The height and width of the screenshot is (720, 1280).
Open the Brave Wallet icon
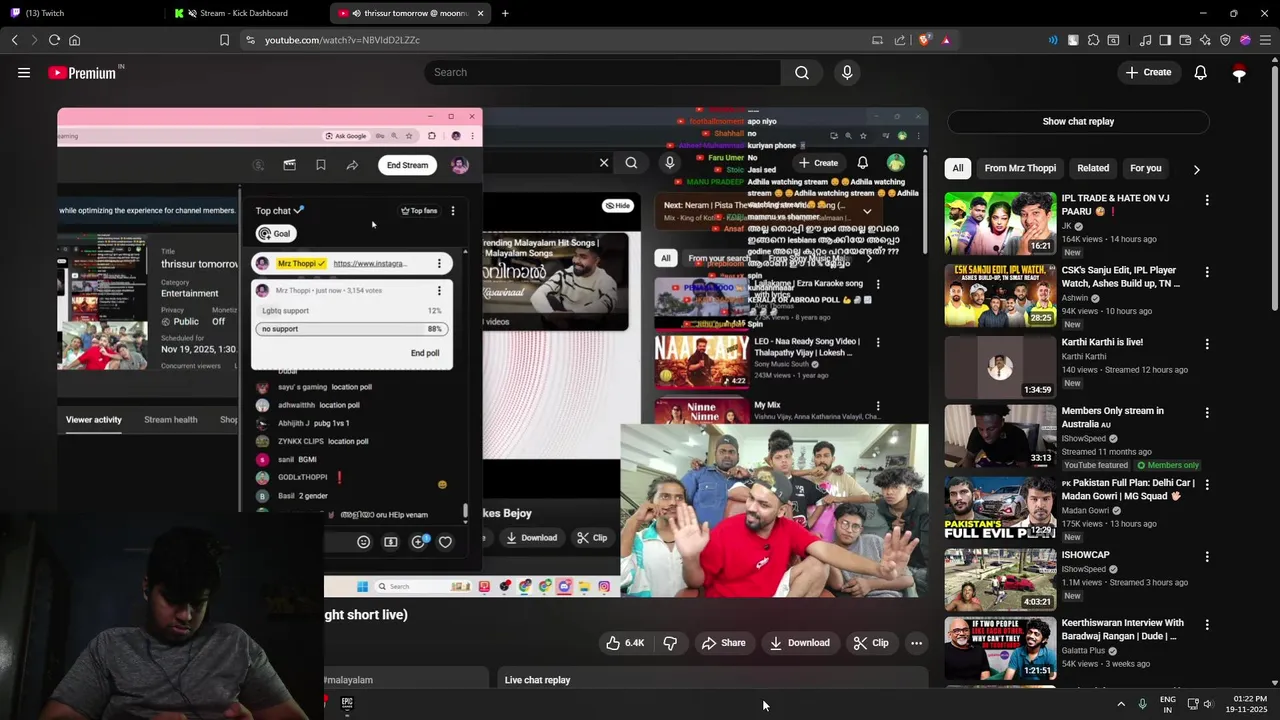click(1185, 40)
